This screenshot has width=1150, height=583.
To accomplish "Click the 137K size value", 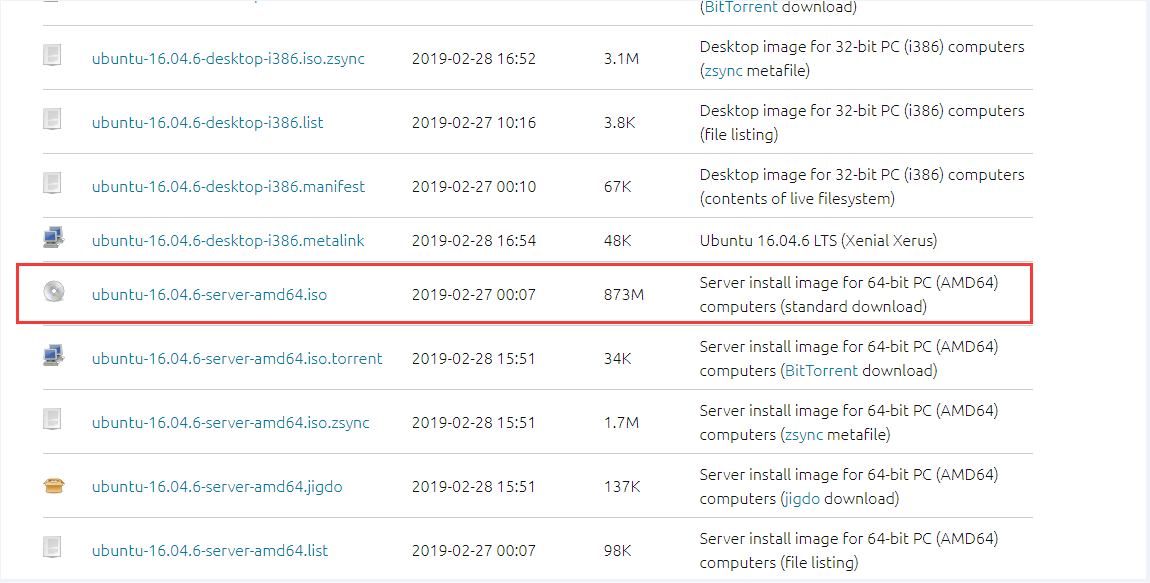I will [x=622, y=486].
